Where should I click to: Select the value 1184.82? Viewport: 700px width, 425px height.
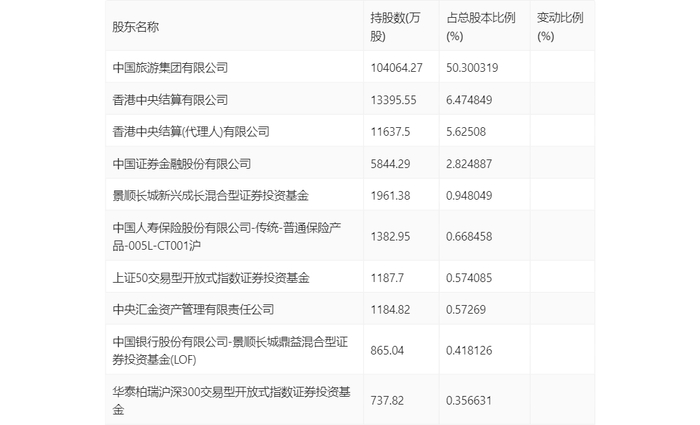[390, 310]
